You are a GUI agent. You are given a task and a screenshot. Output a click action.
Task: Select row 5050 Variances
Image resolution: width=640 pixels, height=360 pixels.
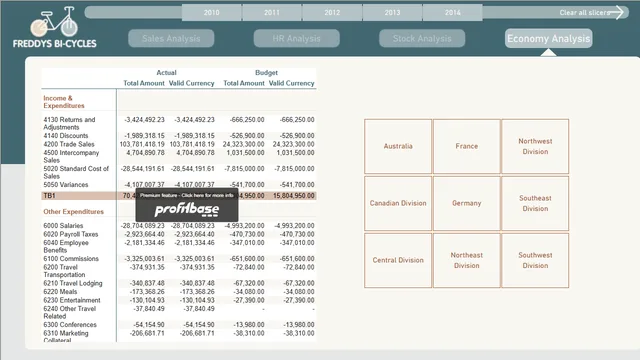pyautogui.click(x=179, y=184)
